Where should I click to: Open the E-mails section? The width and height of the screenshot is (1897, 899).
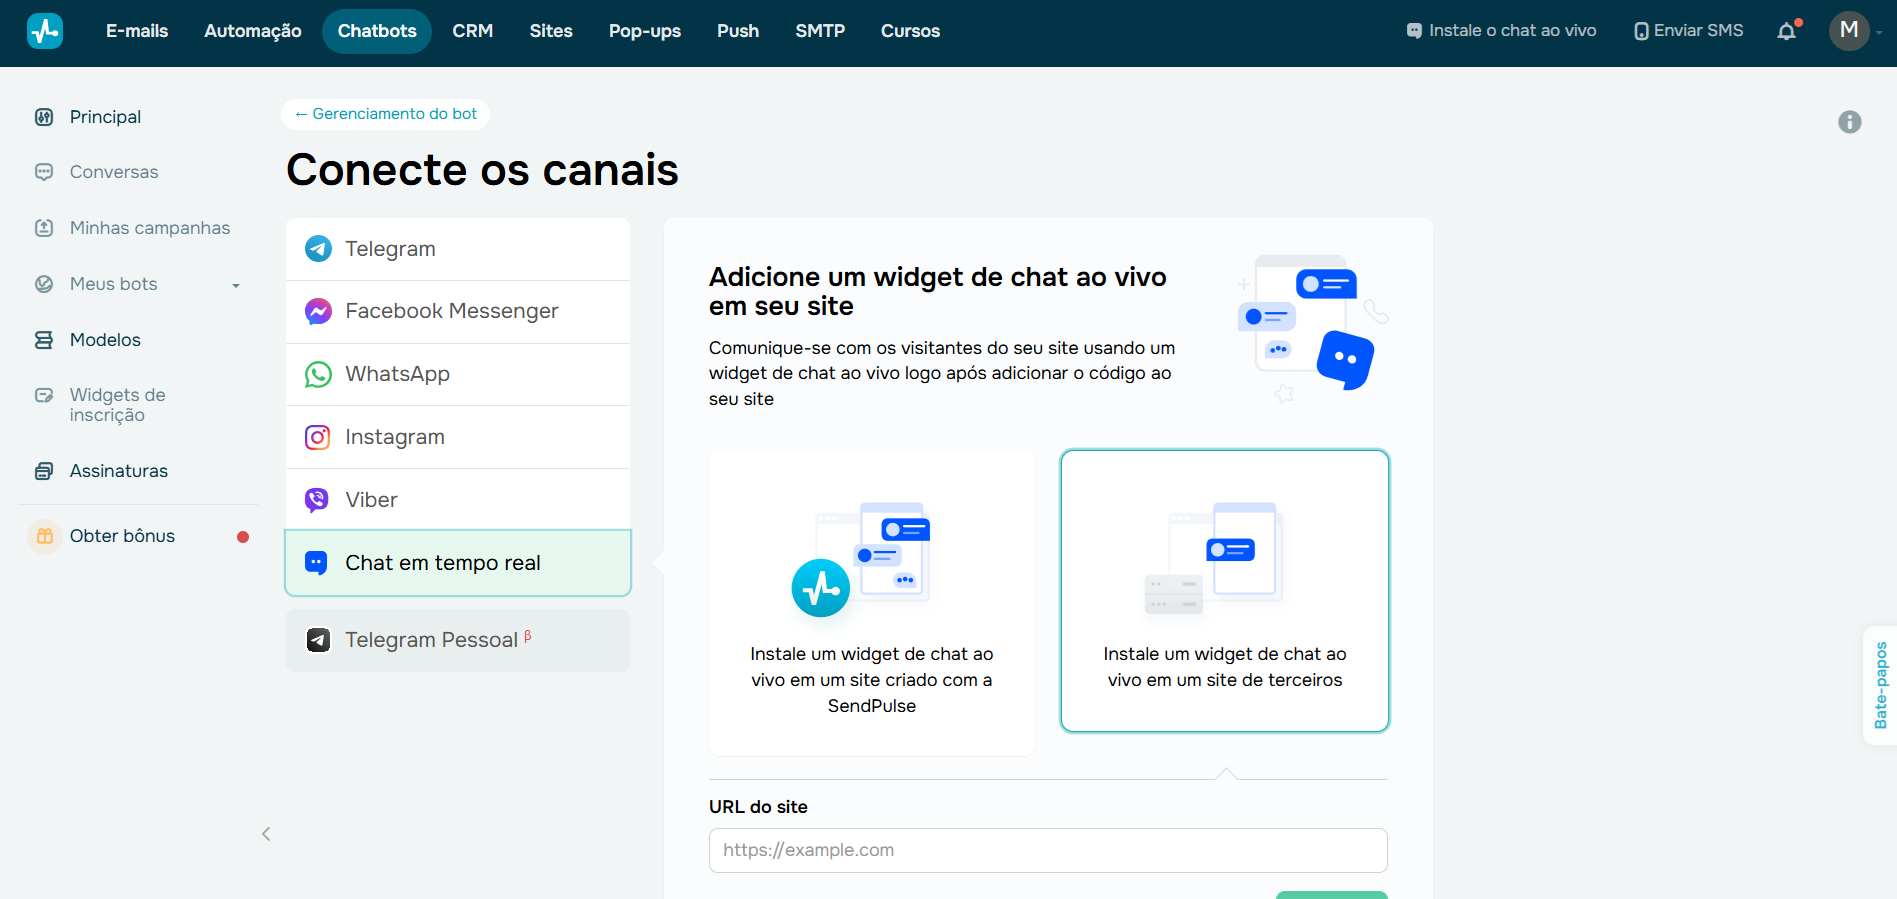coord(137,31)
